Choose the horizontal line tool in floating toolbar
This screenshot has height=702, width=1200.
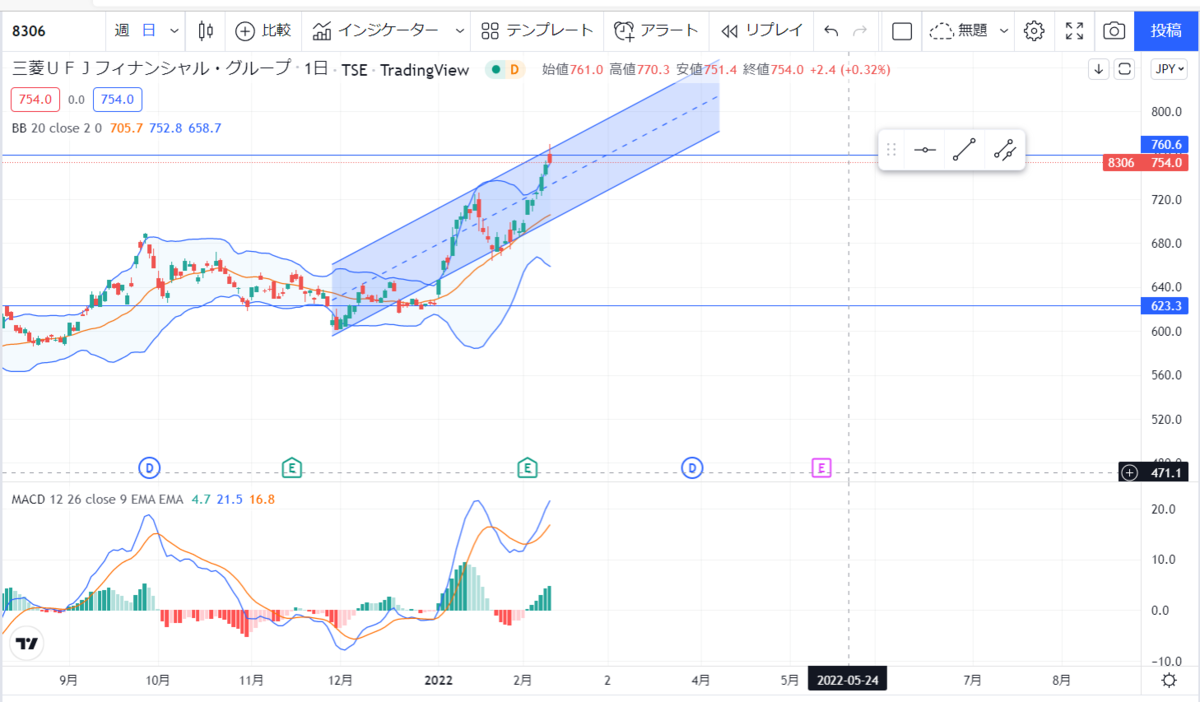[925, 150]
